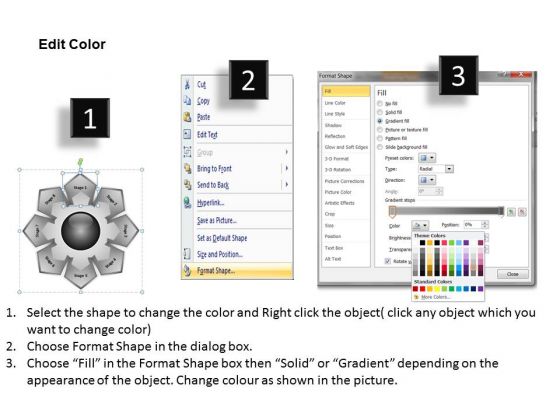The width and height of the screenshot is (560, 420).
Task: Click the remove gradient stop icon
Action: (522, 212)
